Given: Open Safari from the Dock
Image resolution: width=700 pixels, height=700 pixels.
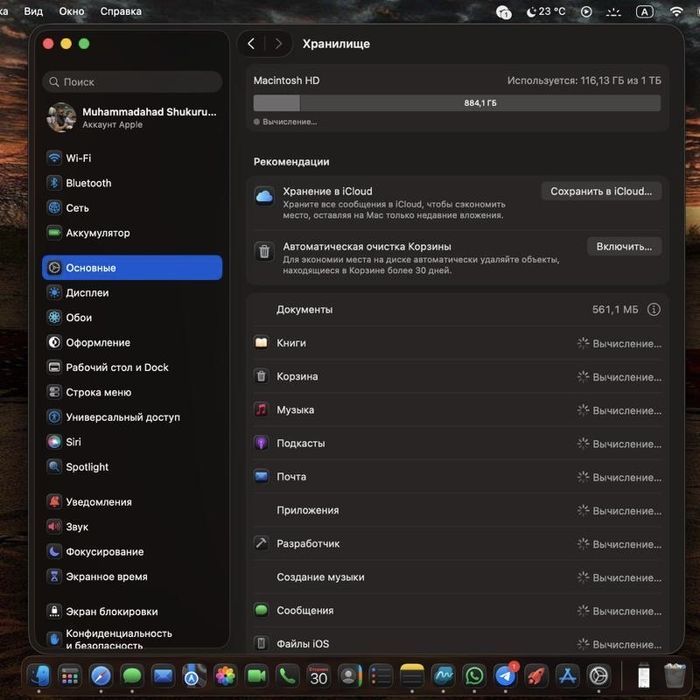Looking at the screenshot, I should pos(101,676).
